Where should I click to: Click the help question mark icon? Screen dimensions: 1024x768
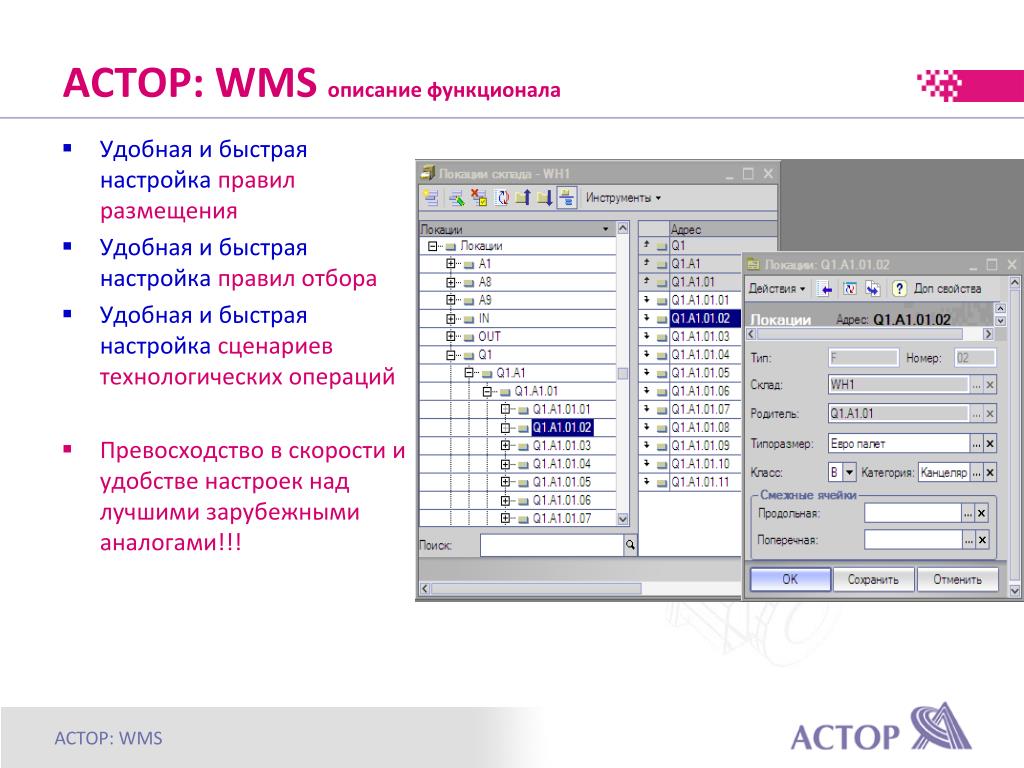point(899,288)
